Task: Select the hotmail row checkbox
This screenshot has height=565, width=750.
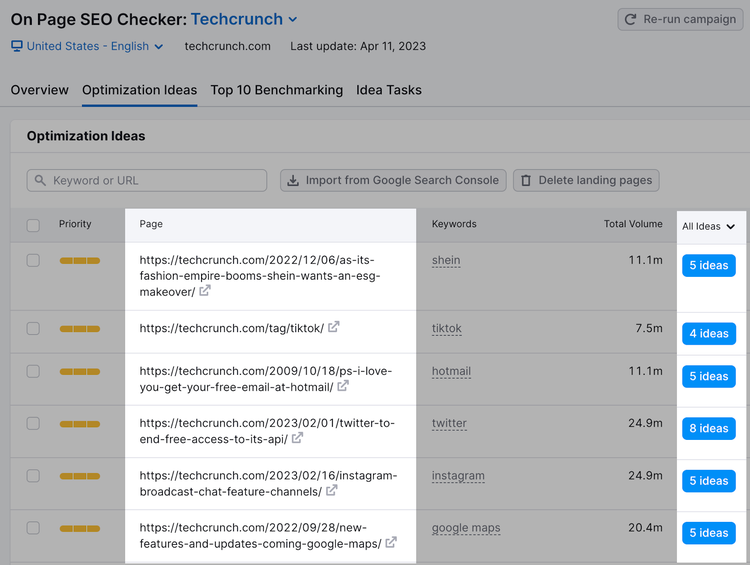Action: coord(33,371)
